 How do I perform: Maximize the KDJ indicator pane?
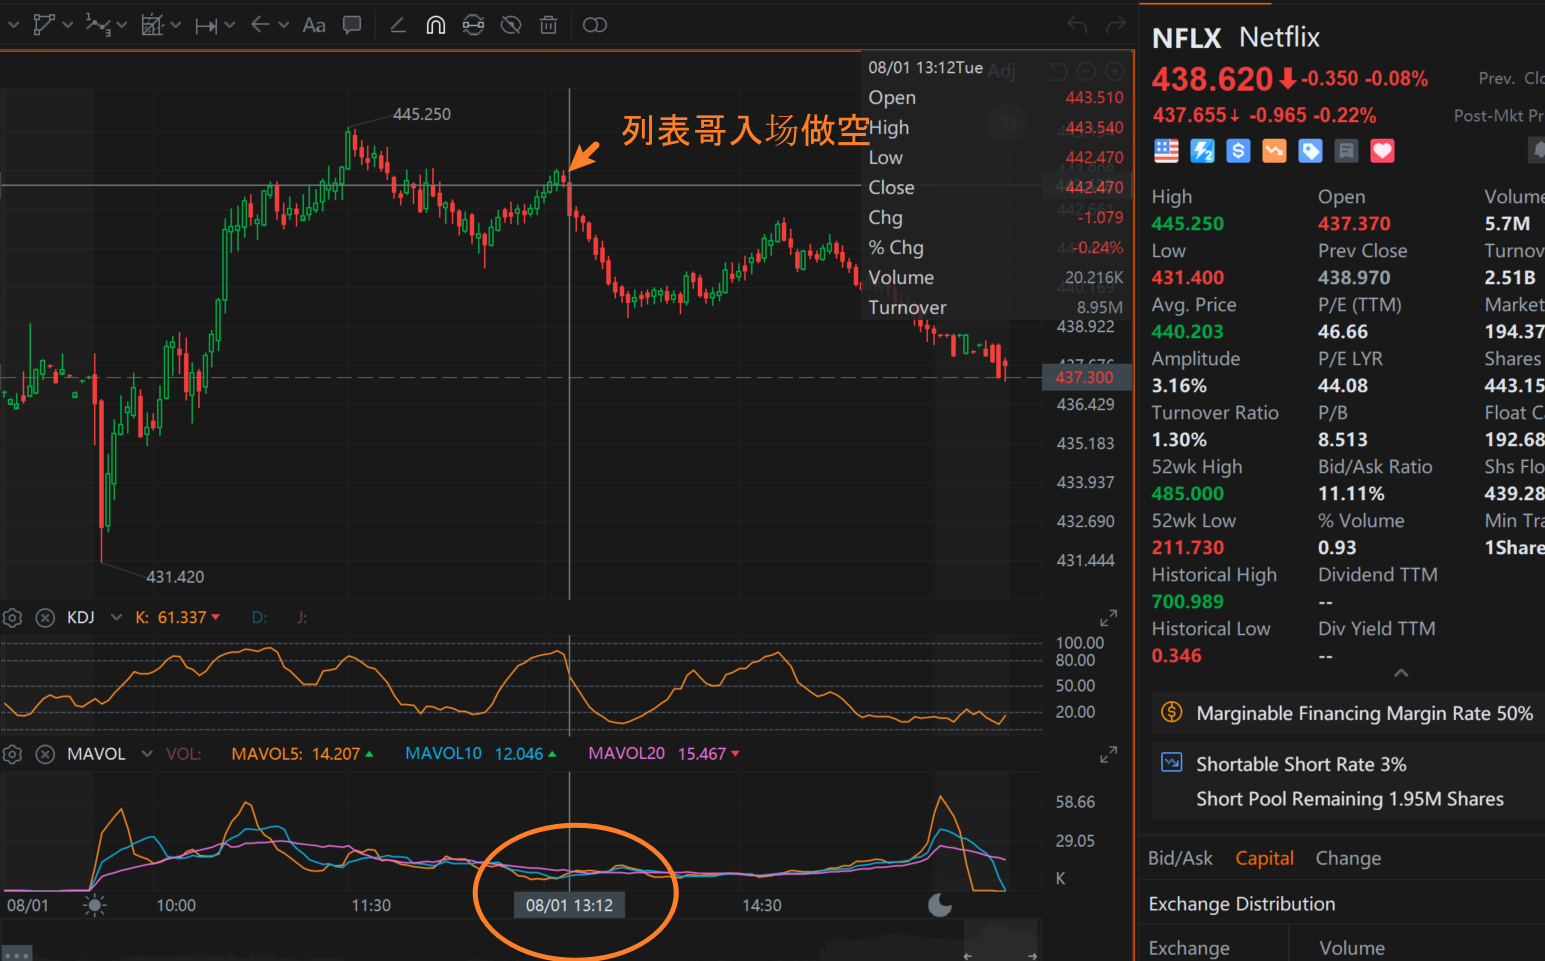click(x=1108, y=619)
